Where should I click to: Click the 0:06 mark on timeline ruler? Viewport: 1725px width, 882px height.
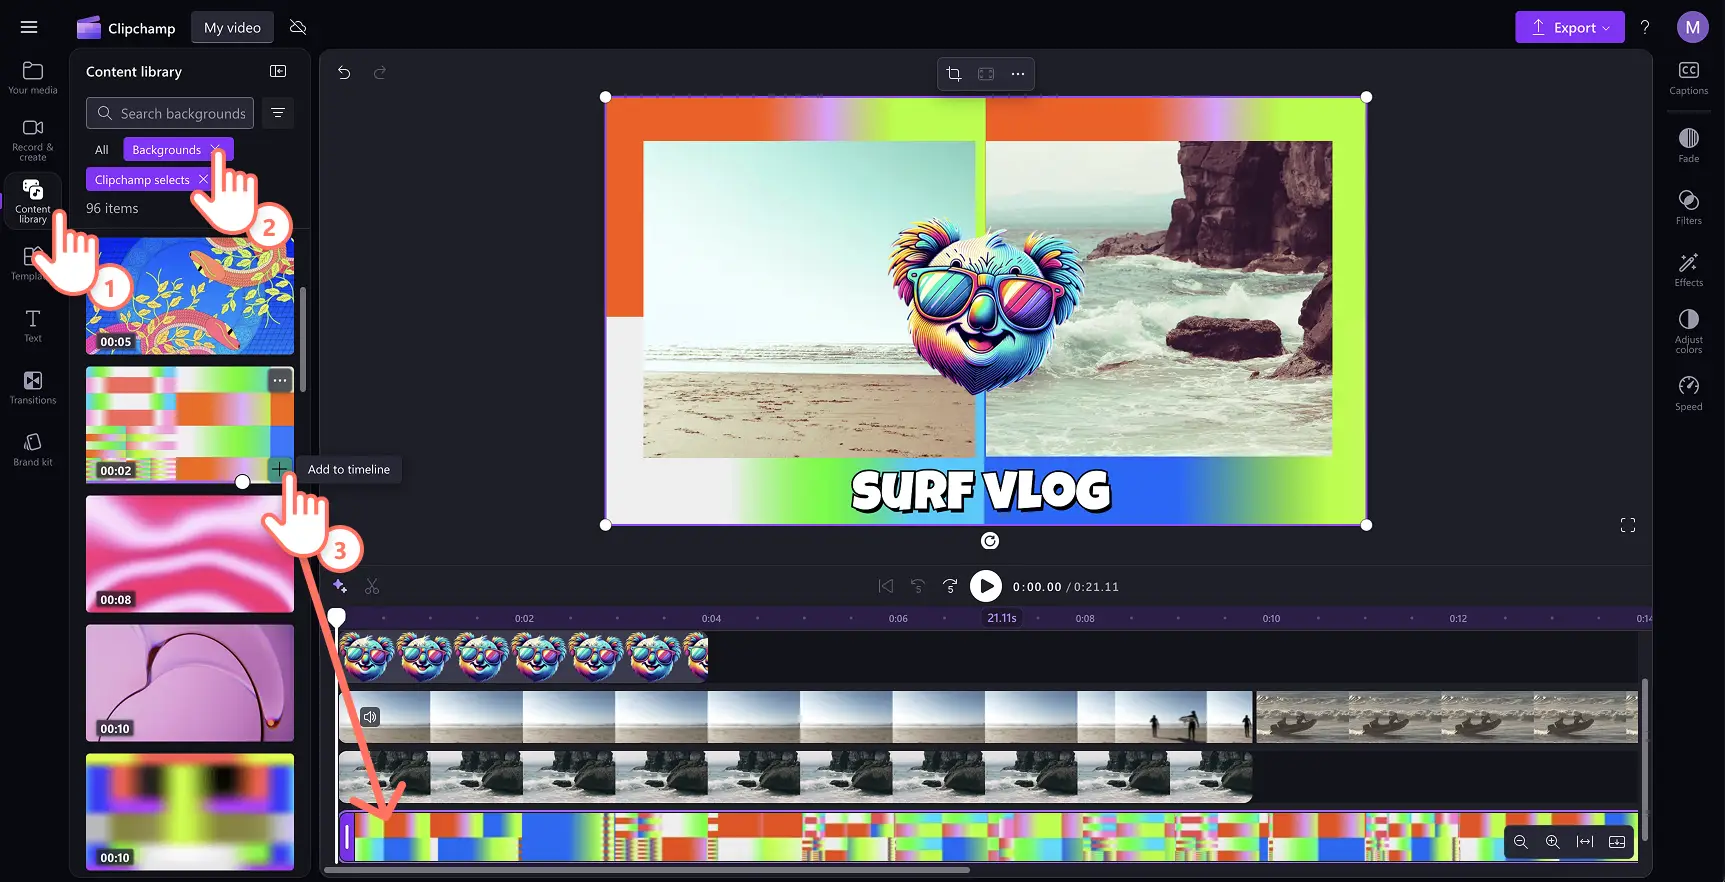click(898, 618)
